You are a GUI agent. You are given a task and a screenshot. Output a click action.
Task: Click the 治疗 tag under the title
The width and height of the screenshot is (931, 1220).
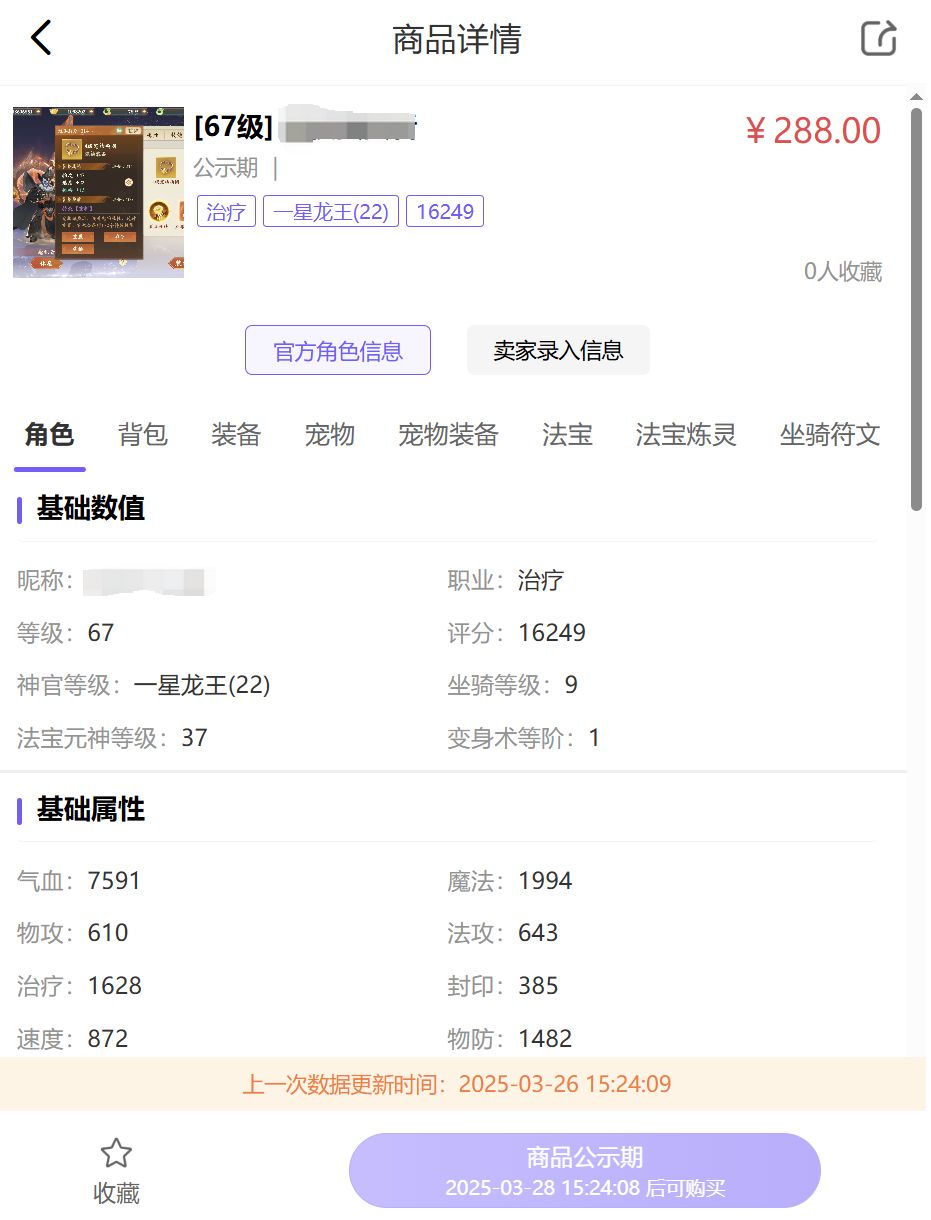226,211
